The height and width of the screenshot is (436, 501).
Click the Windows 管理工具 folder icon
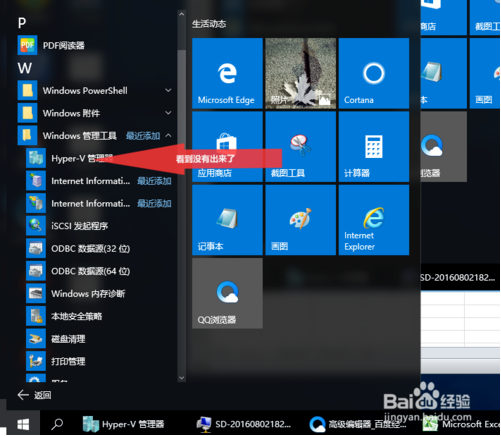click(27, 135)
